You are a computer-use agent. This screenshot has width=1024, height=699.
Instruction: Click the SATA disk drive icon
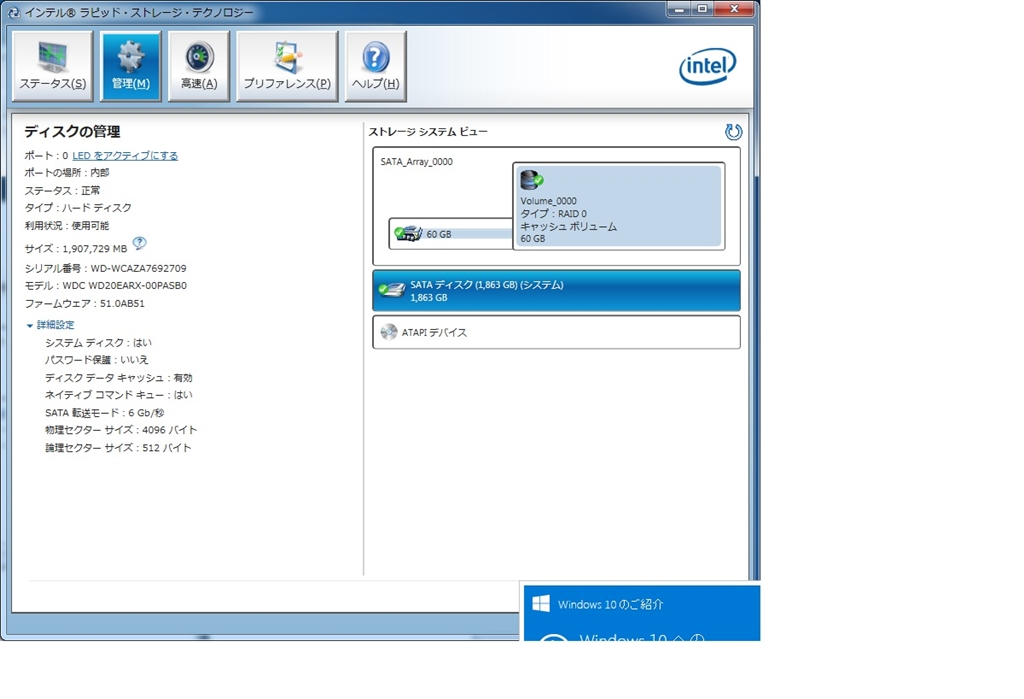click(x=392, y=290)
